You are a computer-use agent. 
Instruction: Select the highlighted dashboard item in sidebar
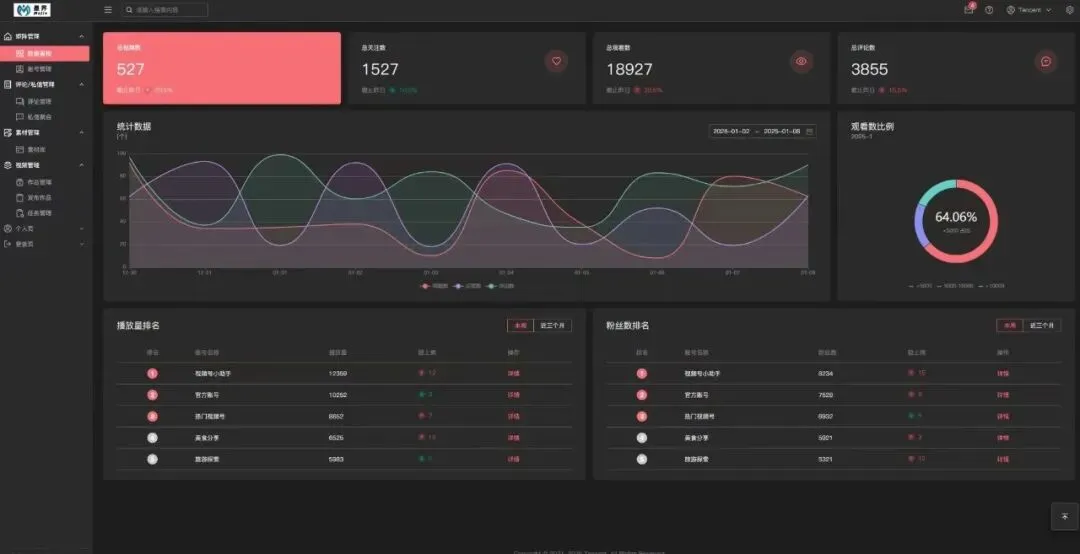pyautogui.click(x=45, y=53)
